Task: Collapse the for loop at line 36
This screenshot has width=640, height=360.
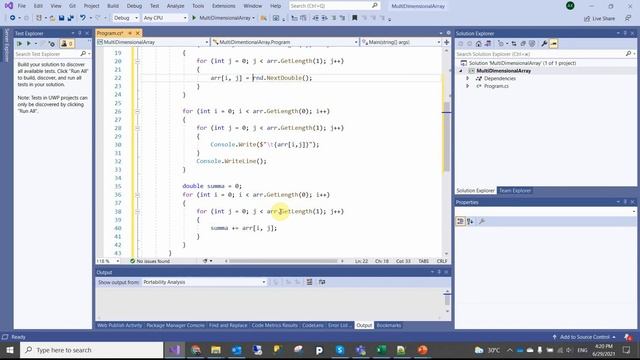Action: pyautogui.click(x=138, y=195)
